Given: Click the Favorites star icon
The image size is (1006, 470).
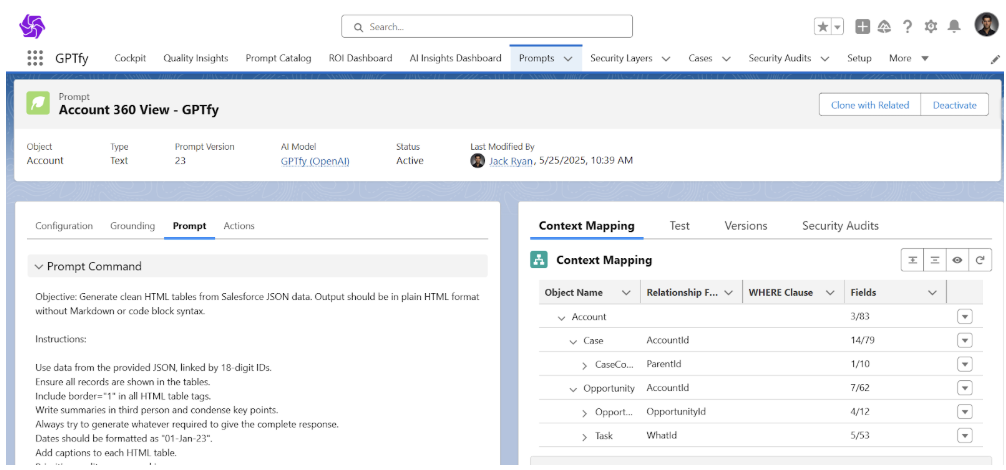Looking at the screenshot, I should (823, 26).
